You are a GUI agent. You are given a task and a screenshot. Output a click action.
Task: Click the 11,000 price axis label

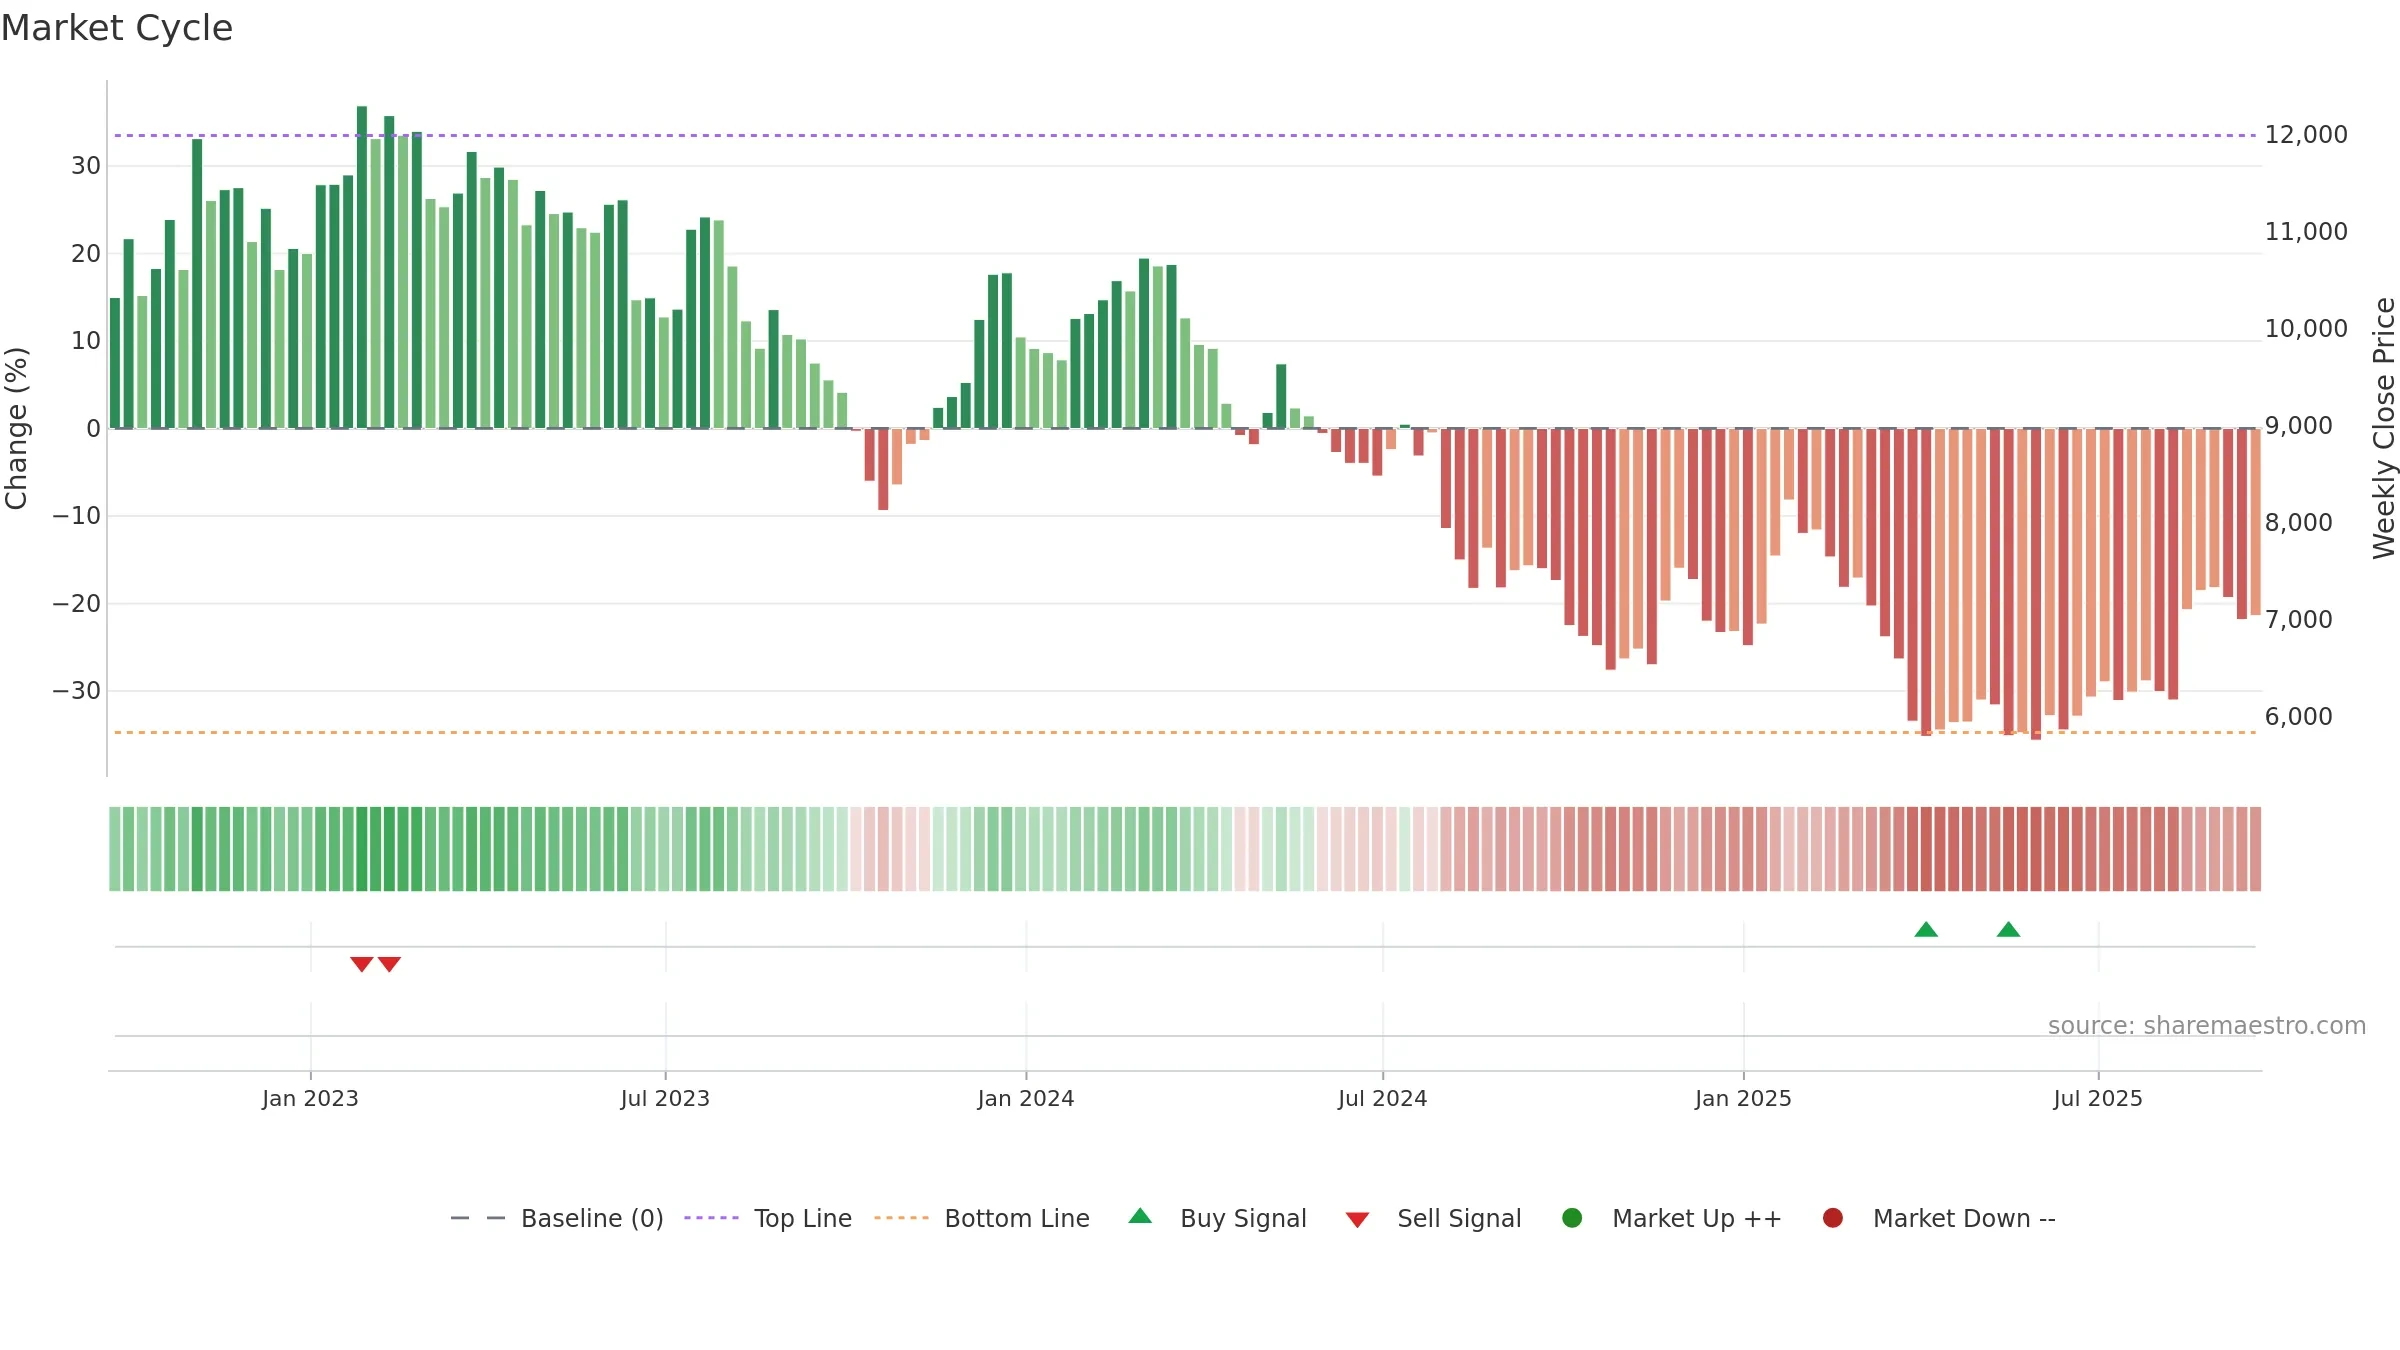[x=2306, y=232]
